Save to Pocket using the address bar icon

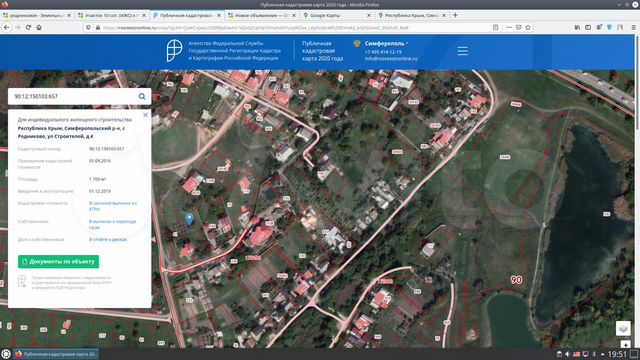pyautogui.click(x=518, y=27)
